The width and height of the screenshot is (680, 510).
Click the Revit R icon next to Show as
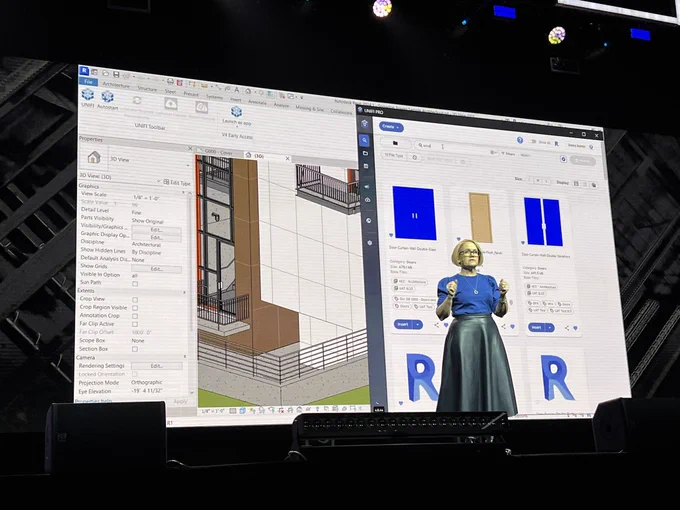click(x=557, y=144)
